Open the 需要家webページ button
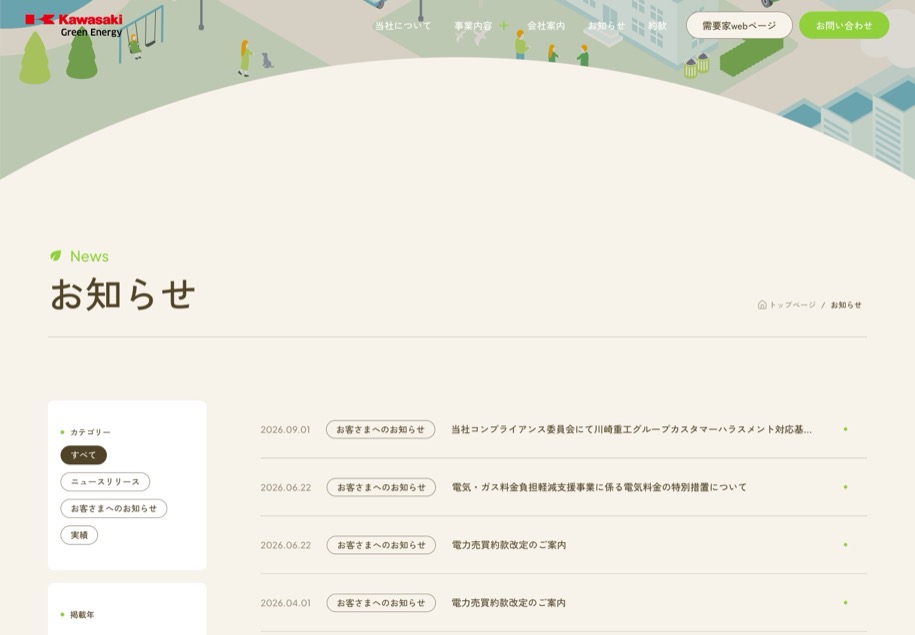This screenshot has width=915, height=635. (739, 26)
